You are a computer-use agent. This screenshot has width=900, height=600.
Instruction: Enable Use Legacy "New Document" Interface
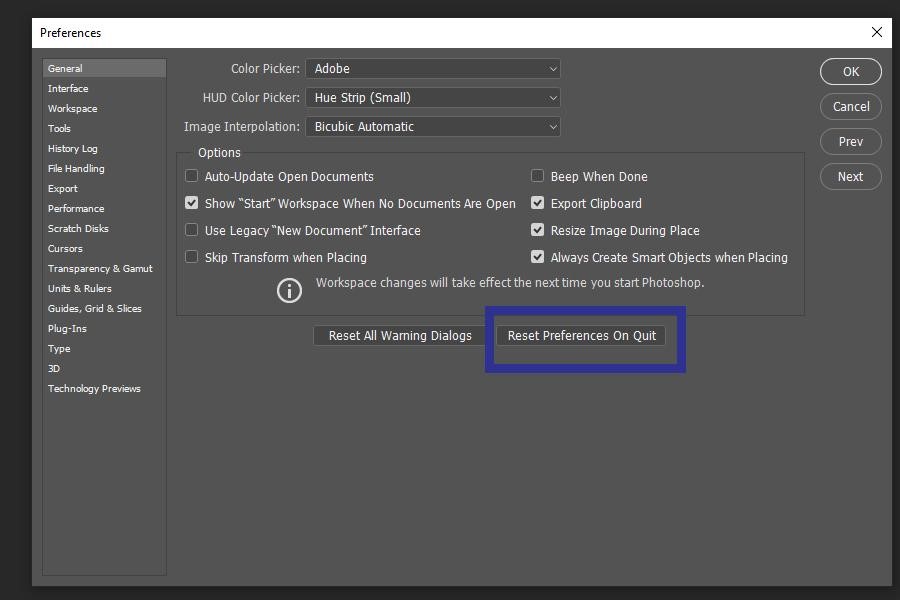pos(191,230)
